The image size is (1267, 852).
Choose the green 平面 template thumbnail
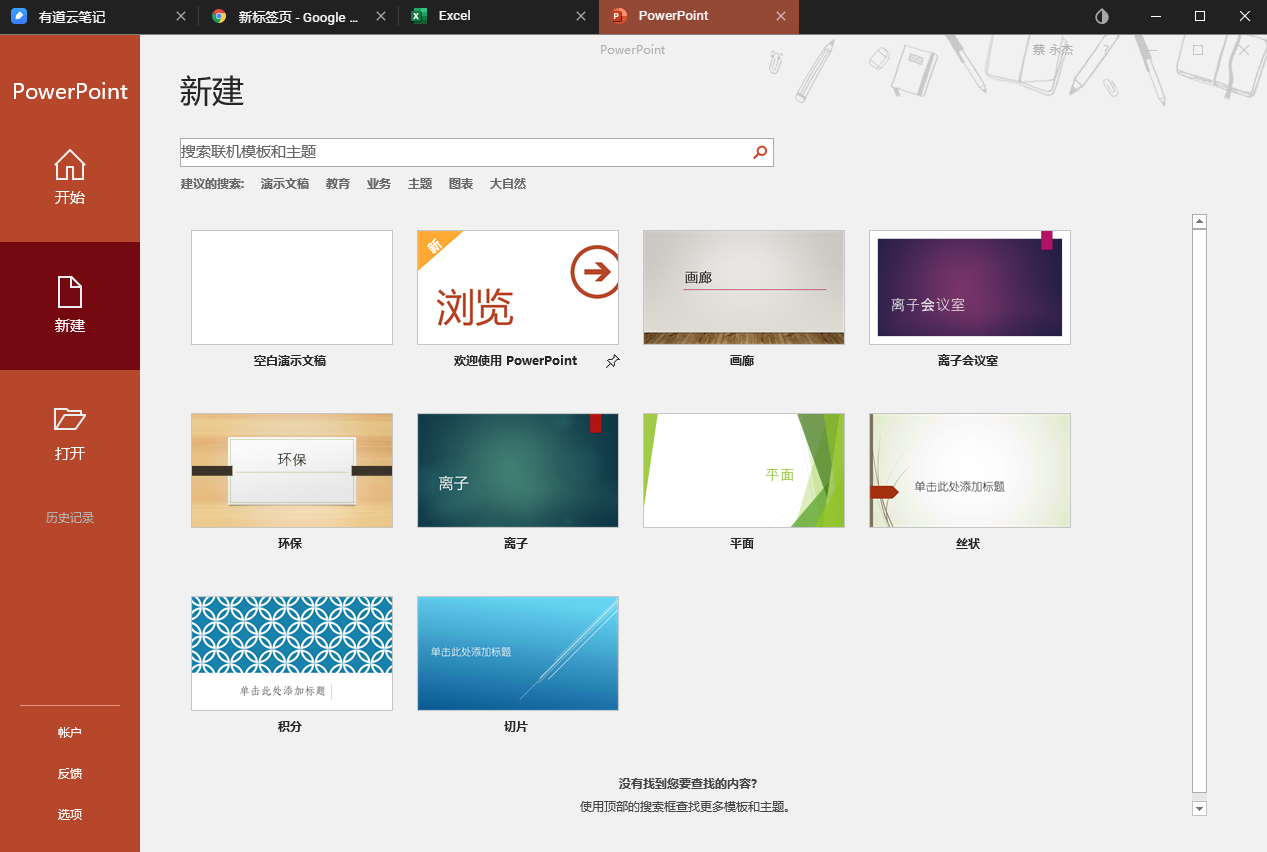click(744, 471)
